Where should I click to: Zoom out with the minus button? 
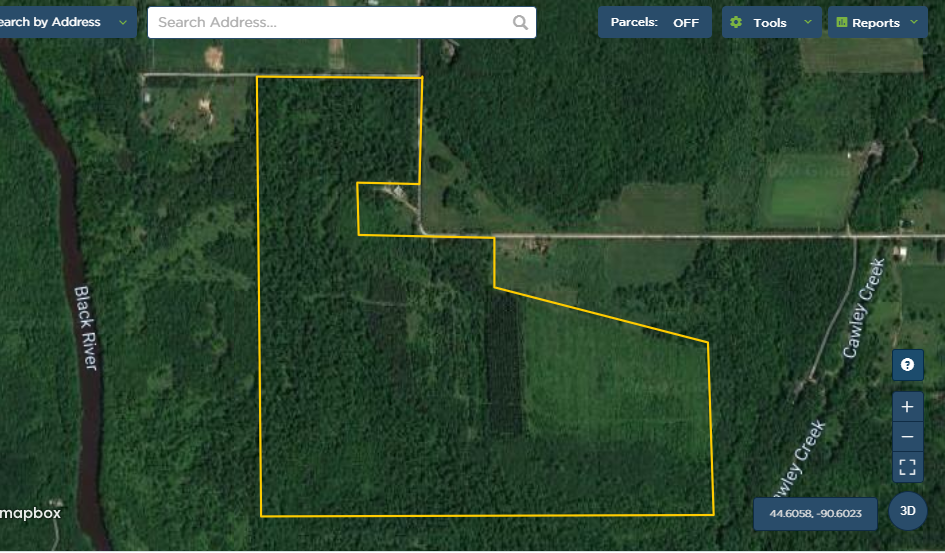tap(907, 437)
